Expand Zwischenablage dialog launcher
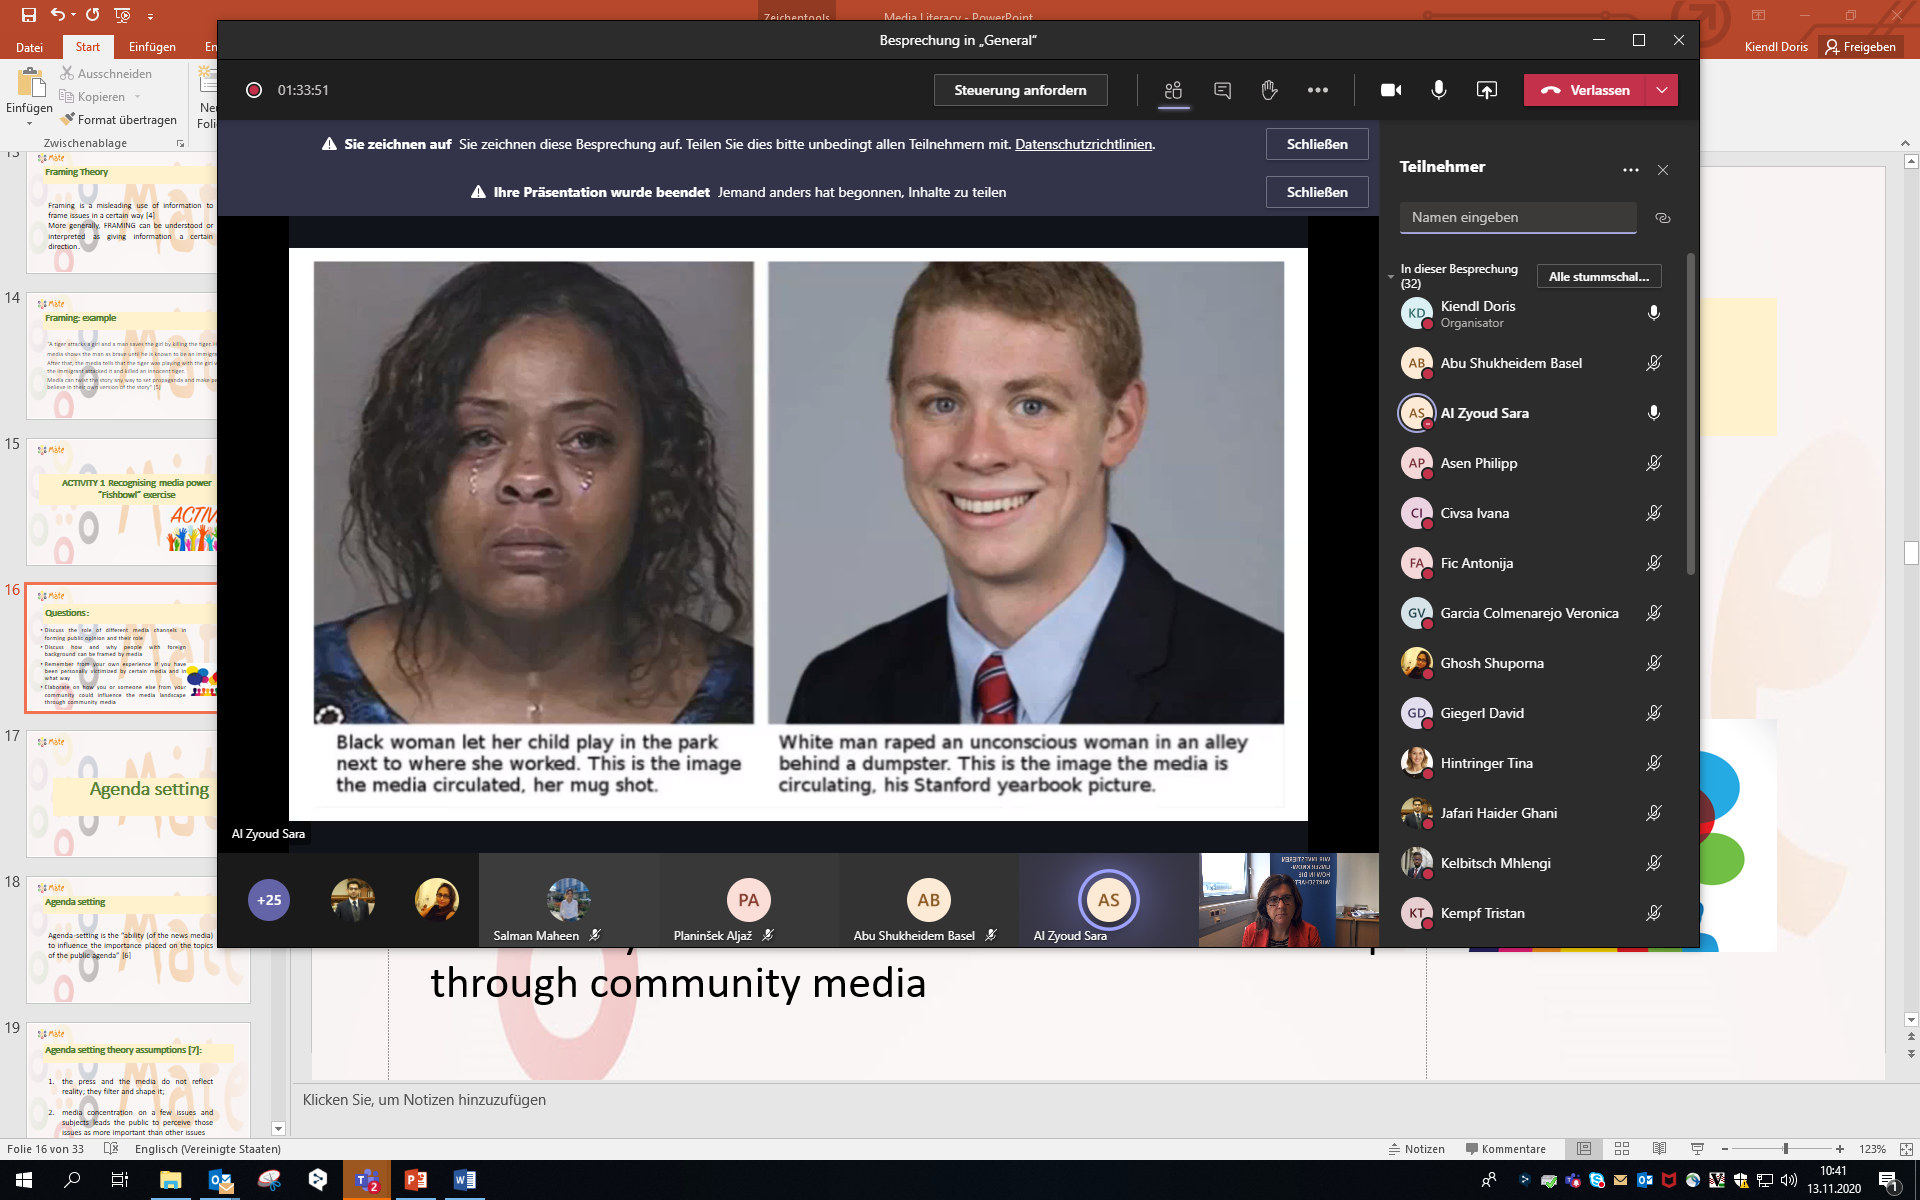The image size is (1920, 1200). [181, 143]
